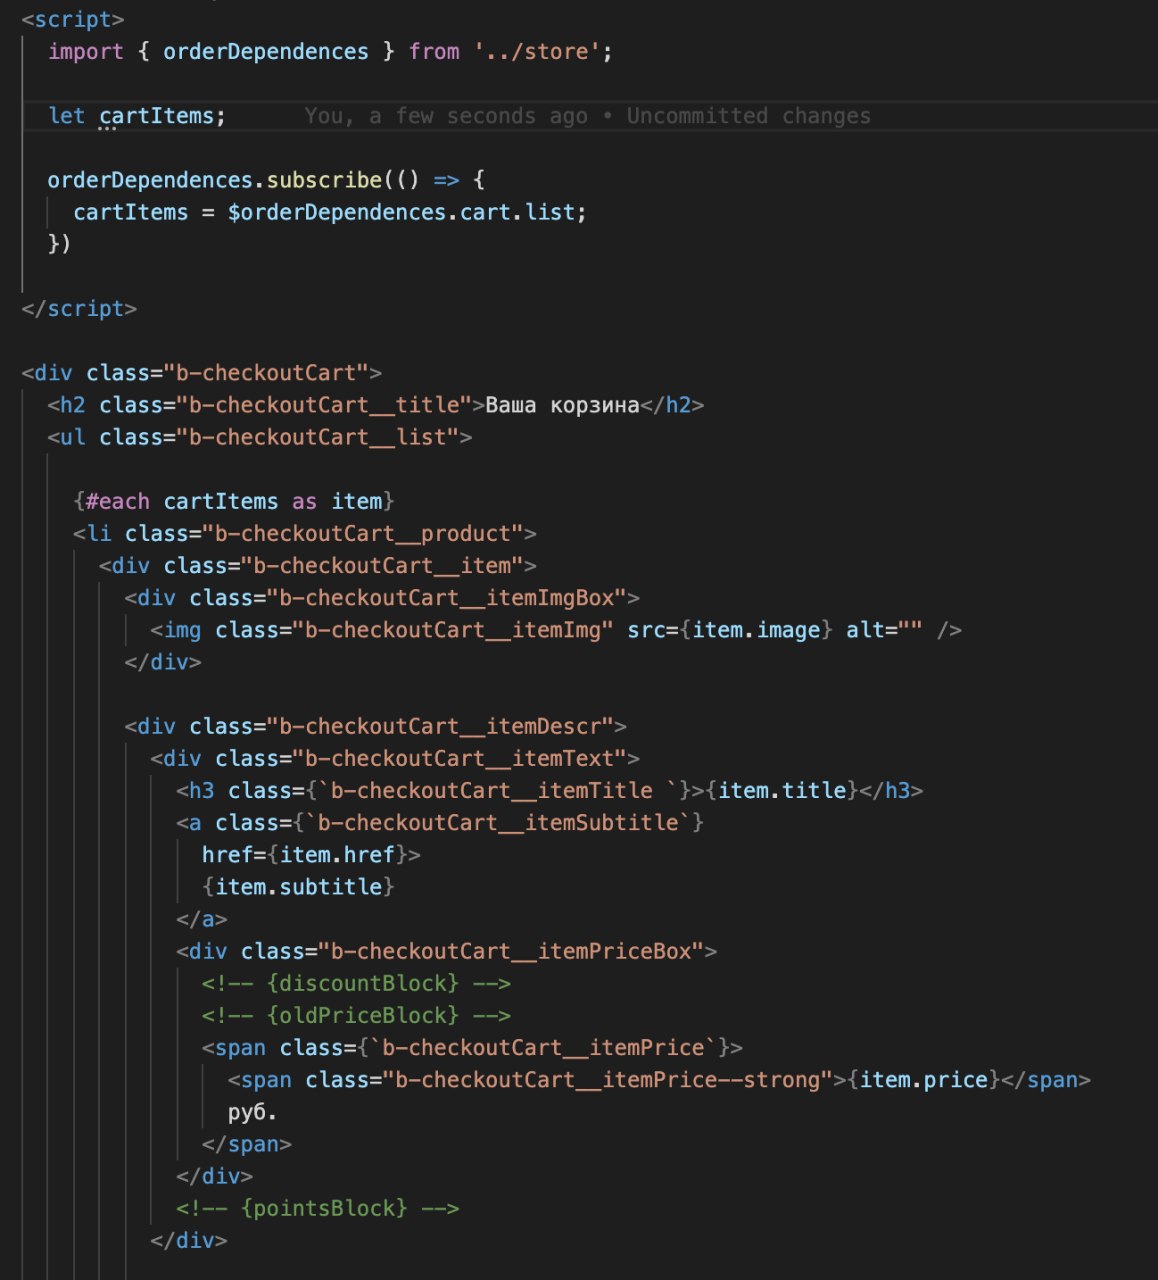1158x1280 pixels.
Task: Select orderDependences inside the import braces
Action: pos(266,51)
